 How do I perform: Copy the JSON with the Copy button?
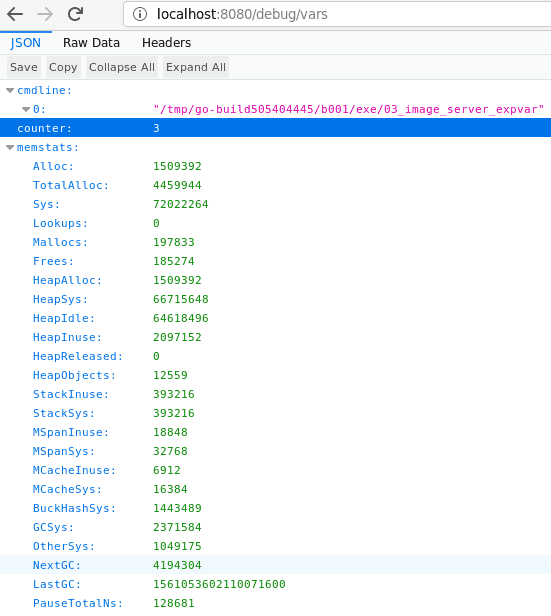63,67
